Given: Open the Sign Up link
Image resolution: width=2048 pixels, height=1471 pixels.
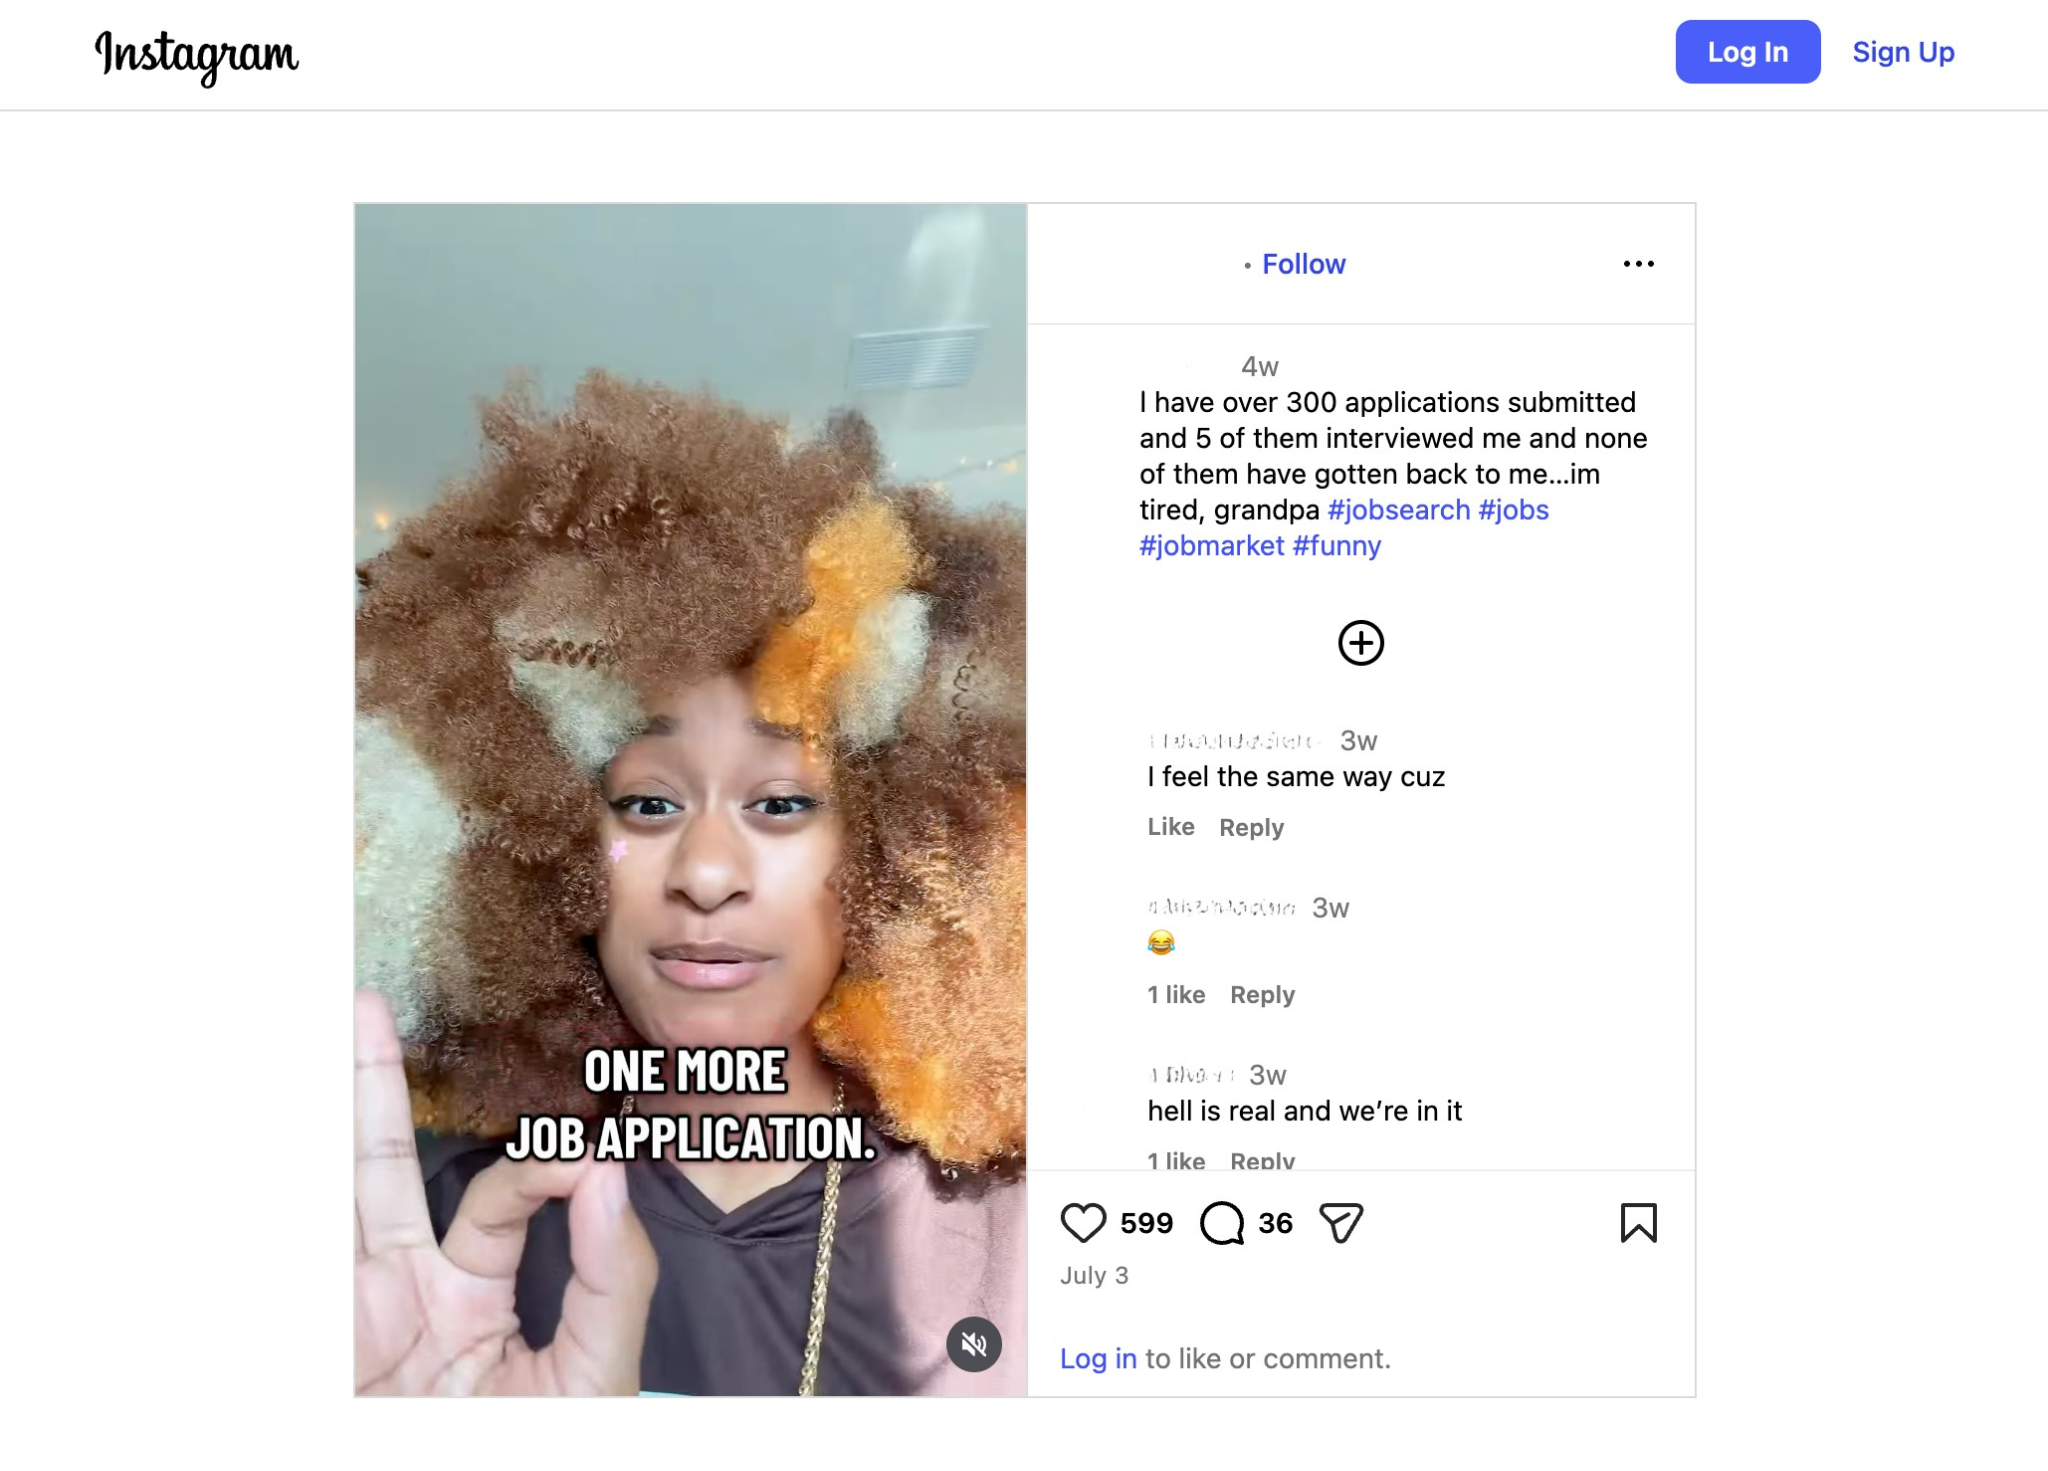Looking at the screenshot, I should pos(1903,52).
